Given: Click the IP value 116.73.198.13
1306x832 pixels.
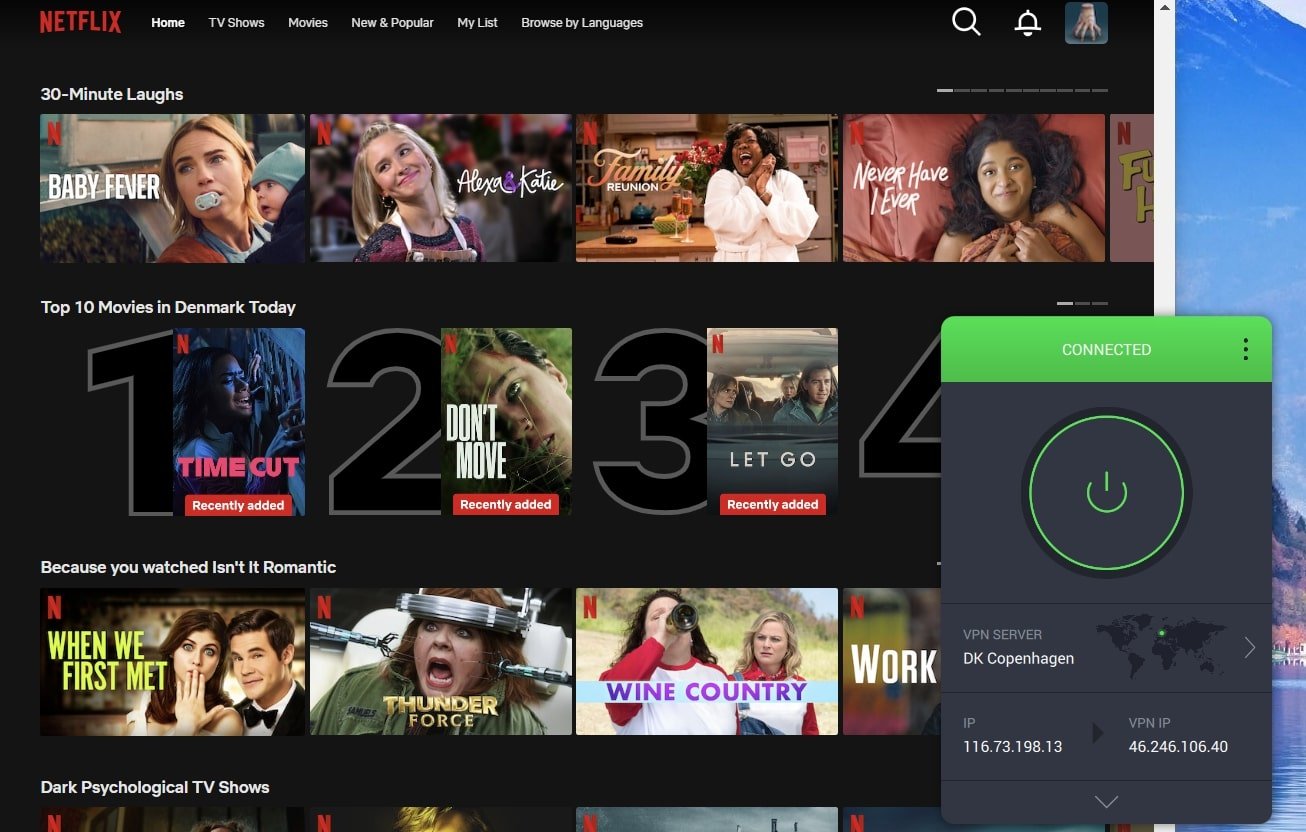Looking at the screenshot, I should [1012, 747].
